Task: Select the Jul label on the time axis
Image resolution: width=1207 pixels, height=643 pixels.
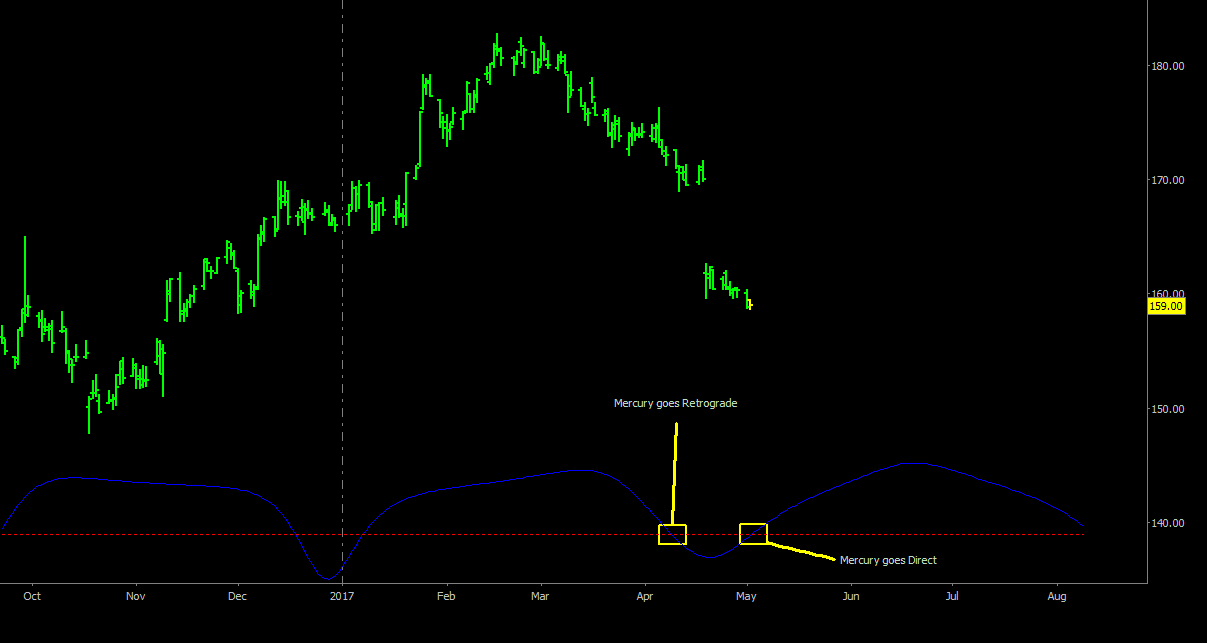Action: pyautogui.click(x=952, y=596)
